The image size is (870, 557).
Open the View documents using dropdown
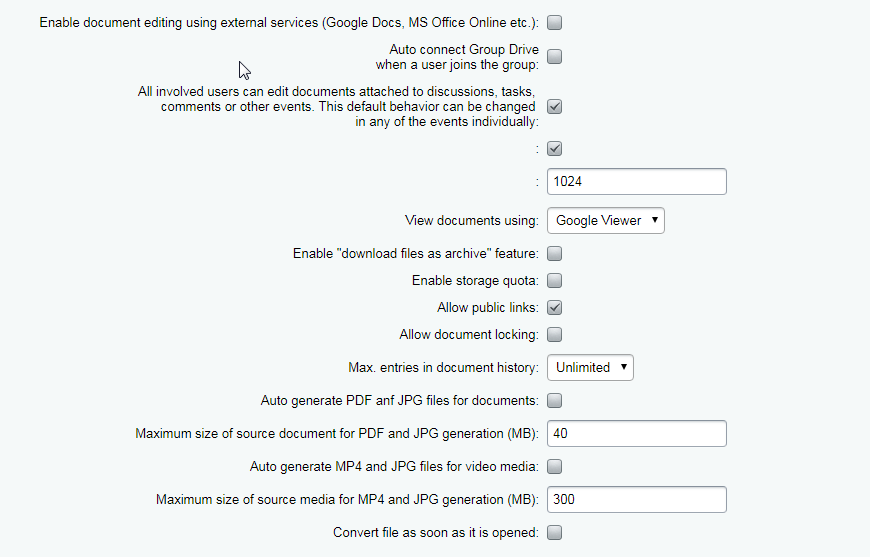click(605, 220)
